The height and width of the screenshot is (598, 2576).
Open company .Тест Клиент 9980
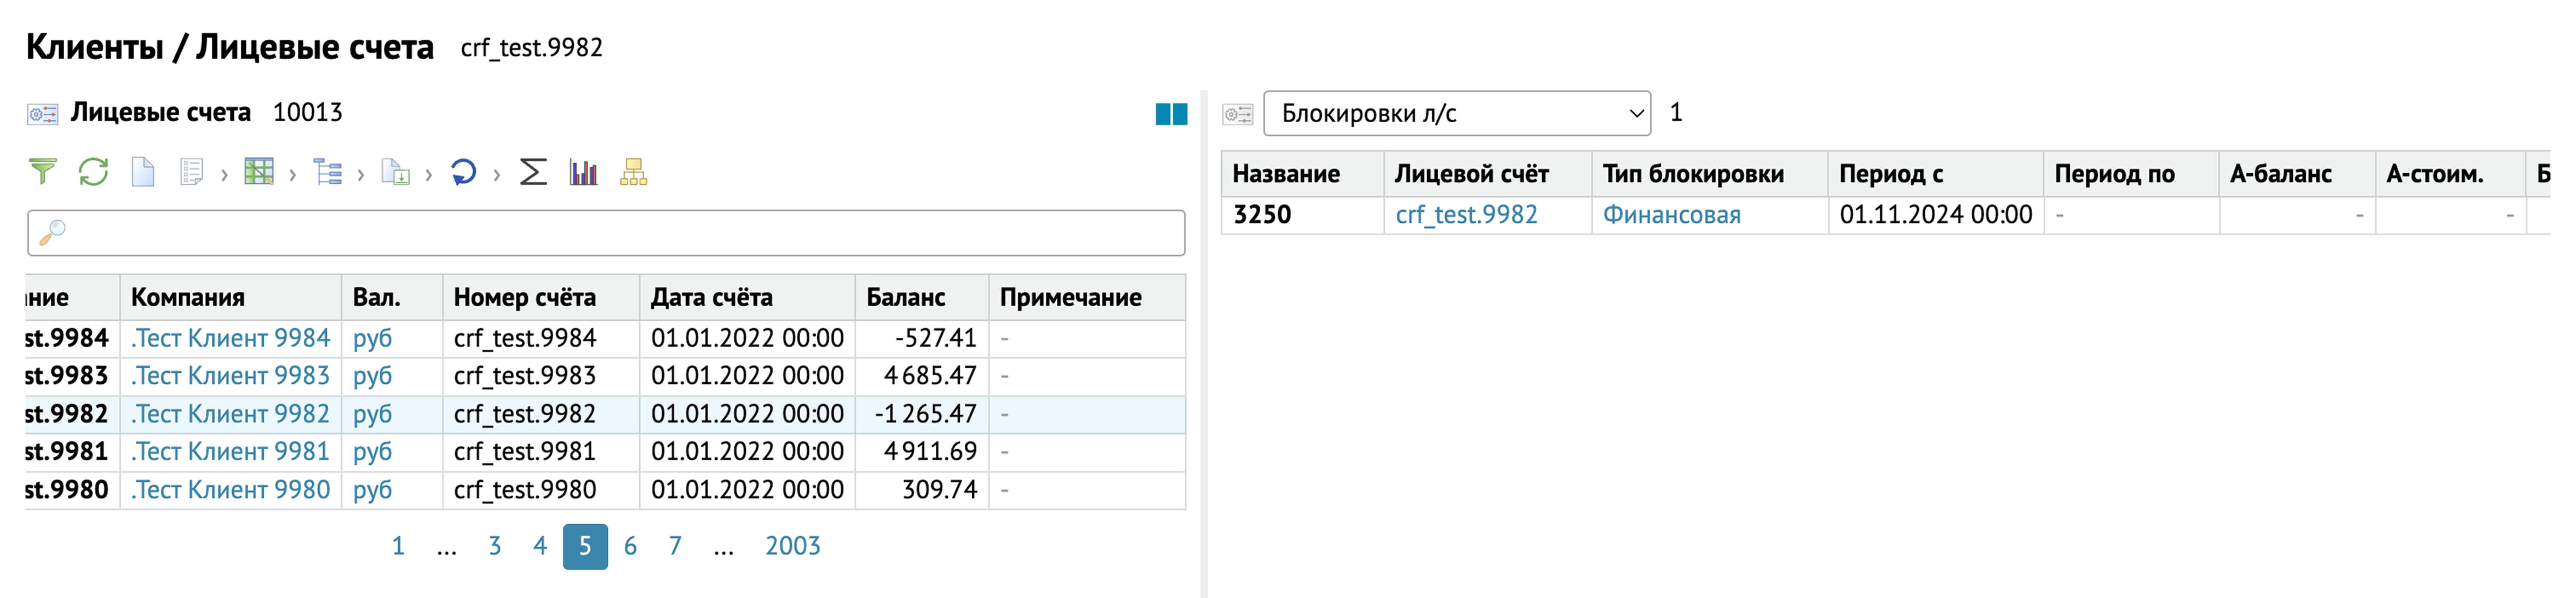click(x=230, y=490)
